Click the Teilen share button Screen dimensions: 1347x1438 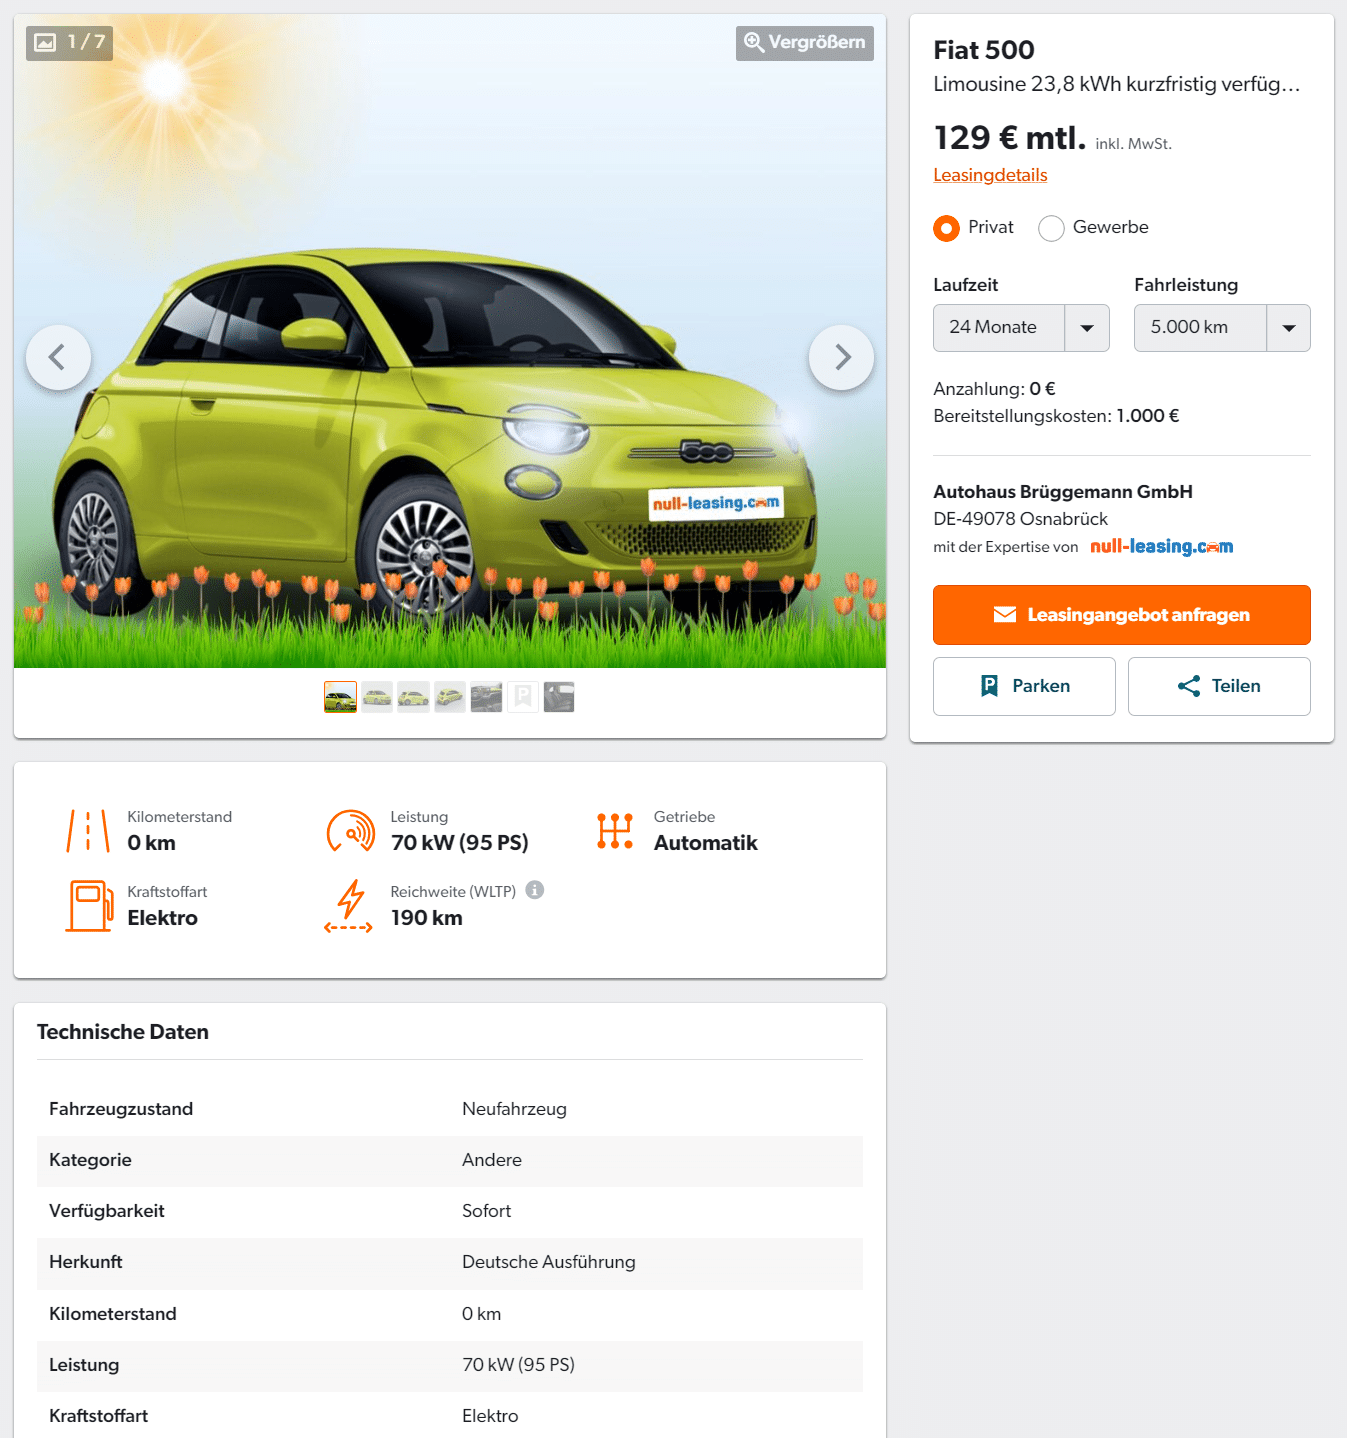(x=1219, y=686)
